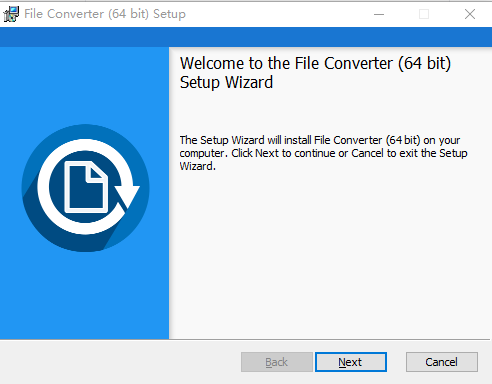Click the Setup Wizard will install description text

[x=323, y=153]
